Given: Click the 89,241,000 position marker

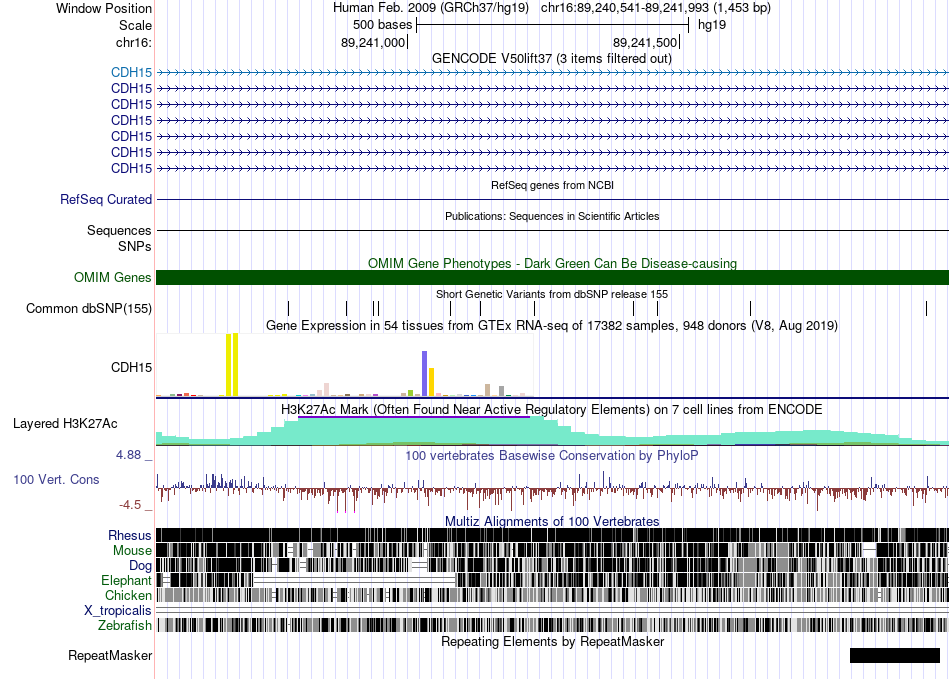Looking at the screenshot, I should point(373,42).
